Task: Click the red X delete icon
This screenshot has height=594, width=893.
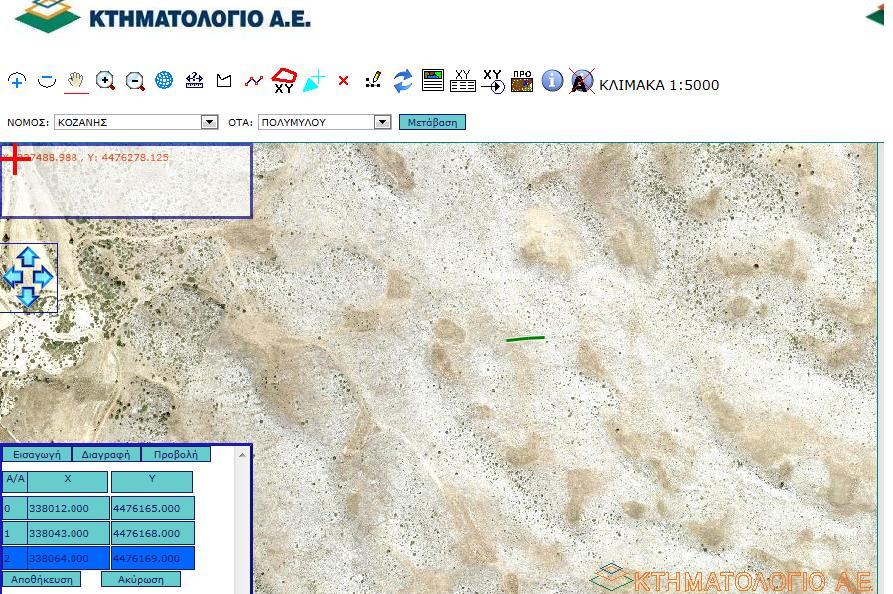Action: point(343,81)
